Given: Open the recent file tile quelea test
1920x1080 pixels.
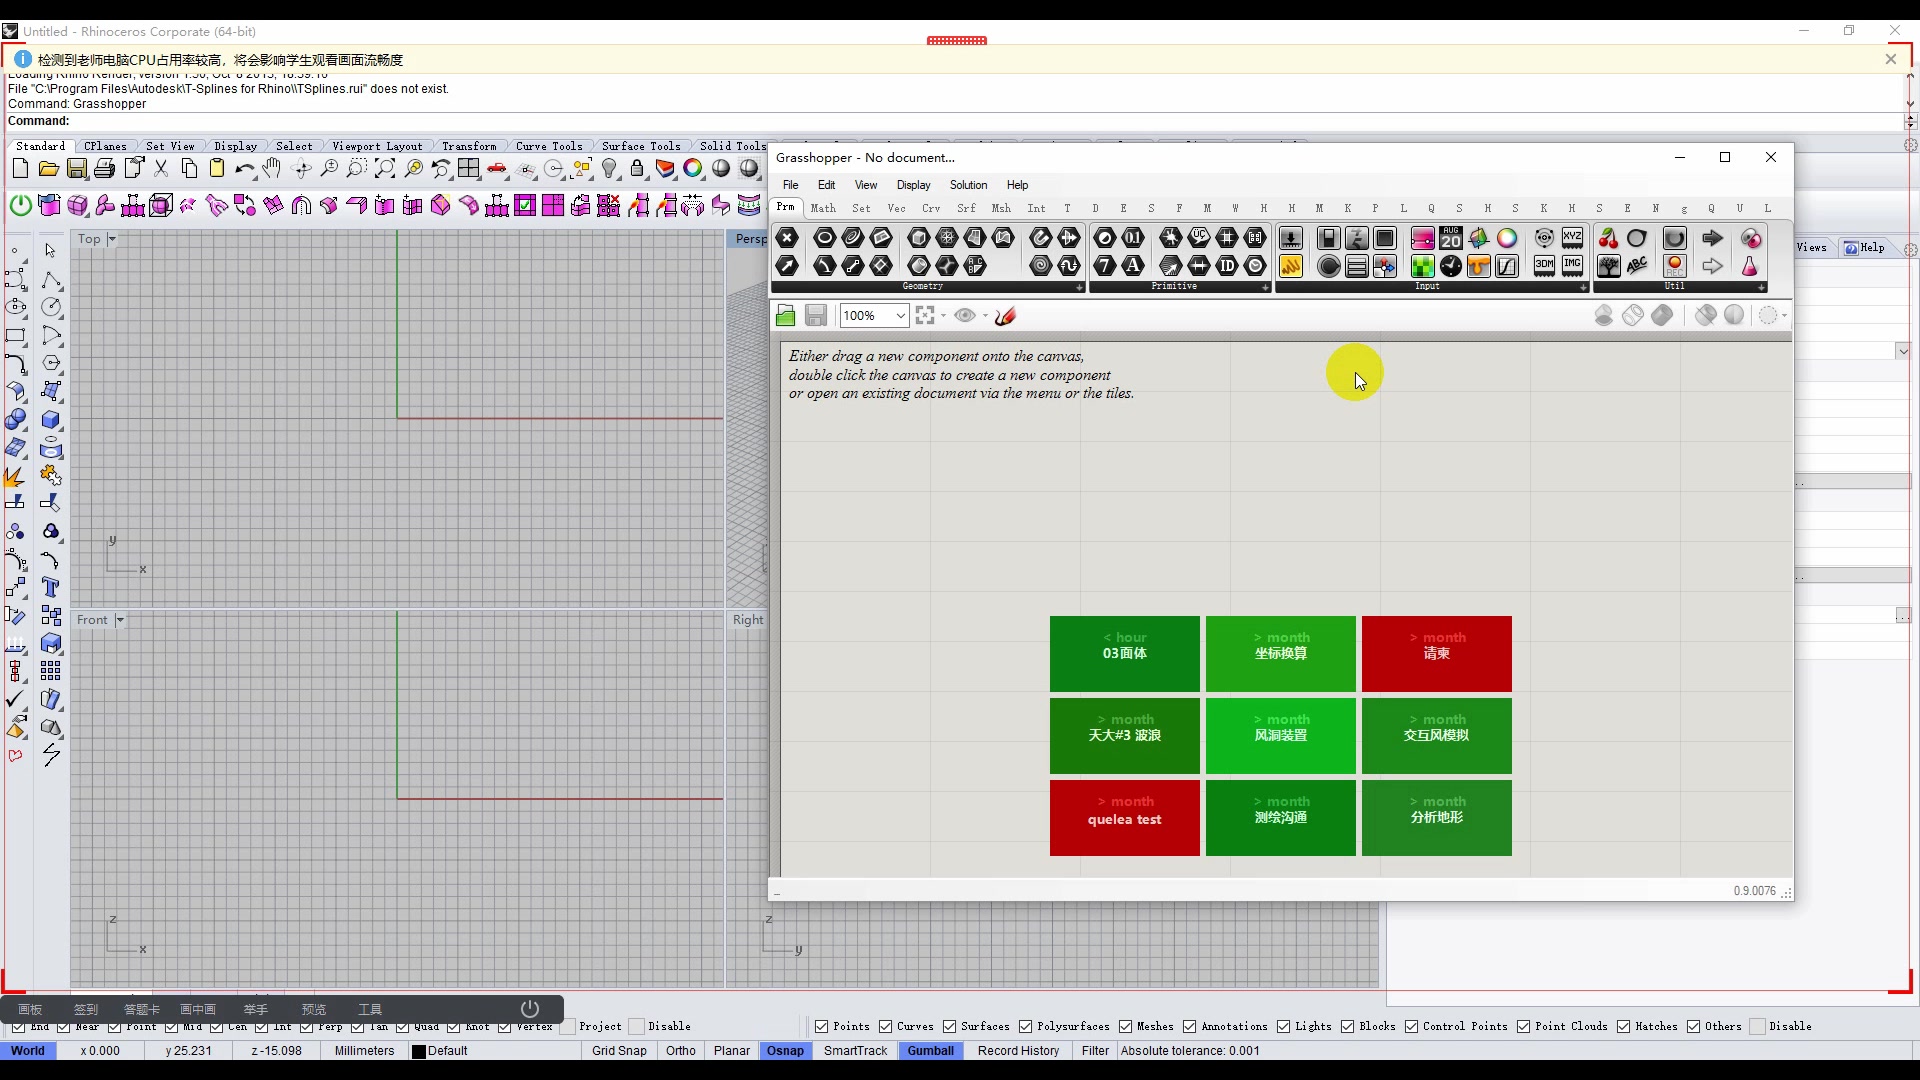Looking at the screenshot, I should [x=1124, y=818].
